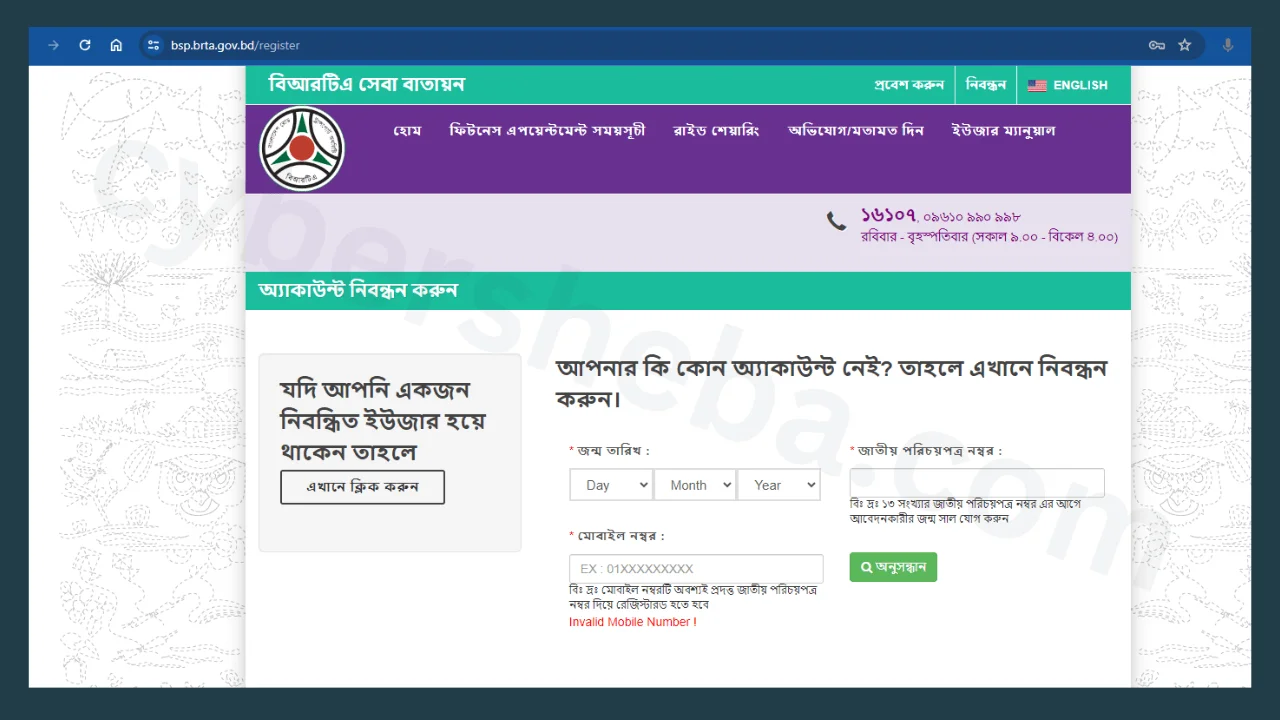Click the mobile number input field
The width and height of the screenshot is (1280, 720).
695,568
